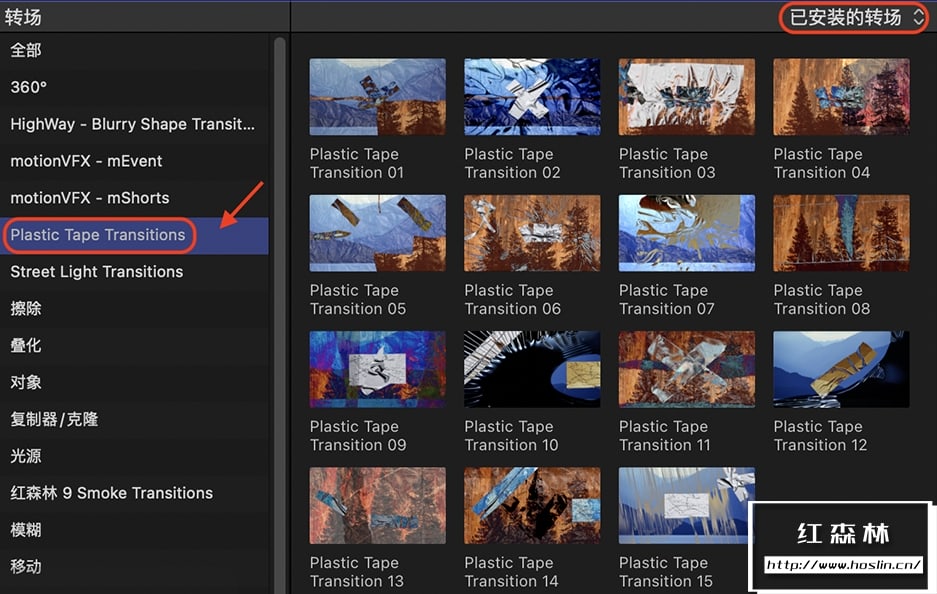This screenshot has height=594, width=937.
Task: Click the 'Plastic Tape Transition 03' label
Action: coord(667,164)
